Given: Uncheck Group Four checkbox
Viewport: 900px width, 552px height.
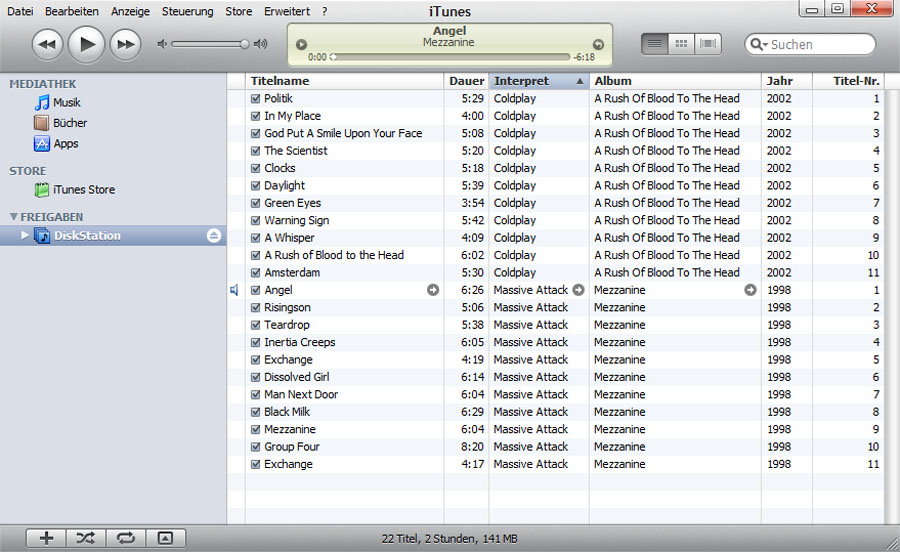Looking at the screenshot, I should tap(255, 447).
